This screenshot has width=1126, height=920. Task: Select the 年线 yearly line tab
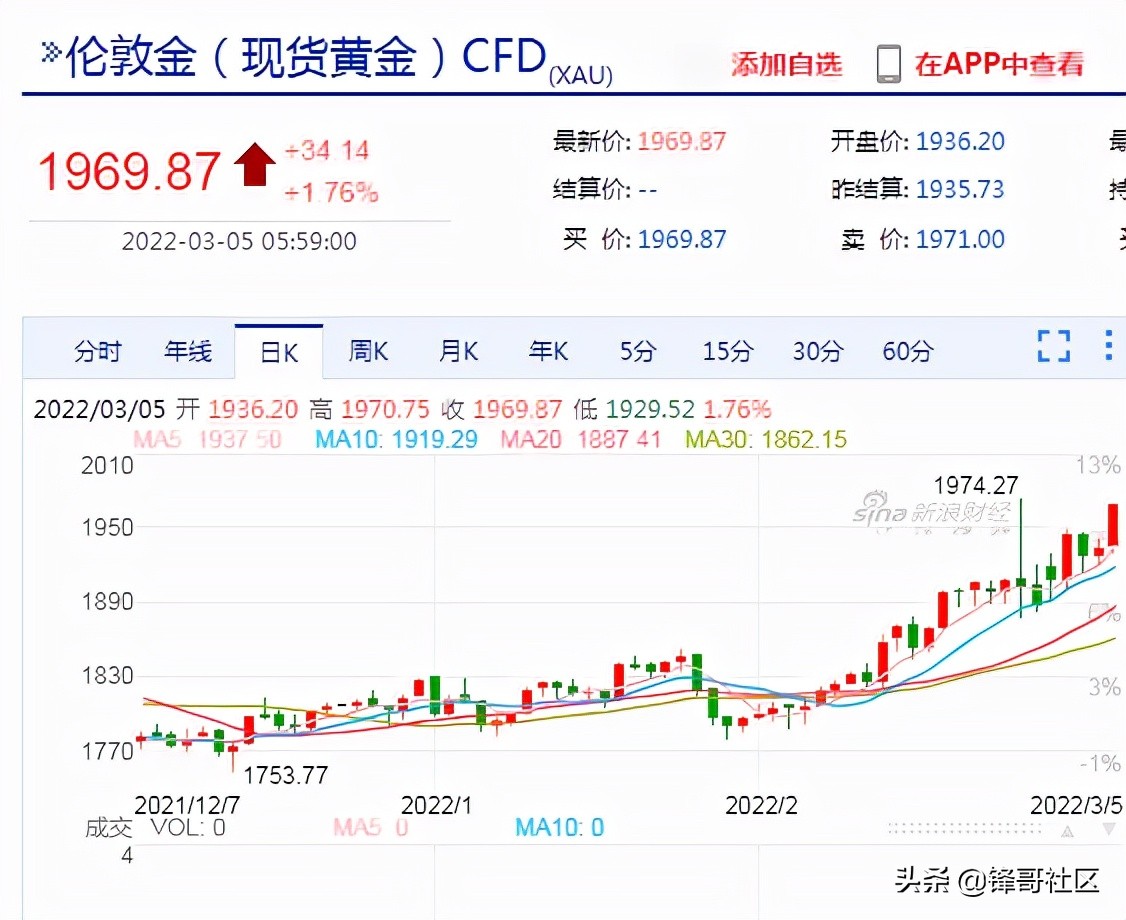[188, 351]
